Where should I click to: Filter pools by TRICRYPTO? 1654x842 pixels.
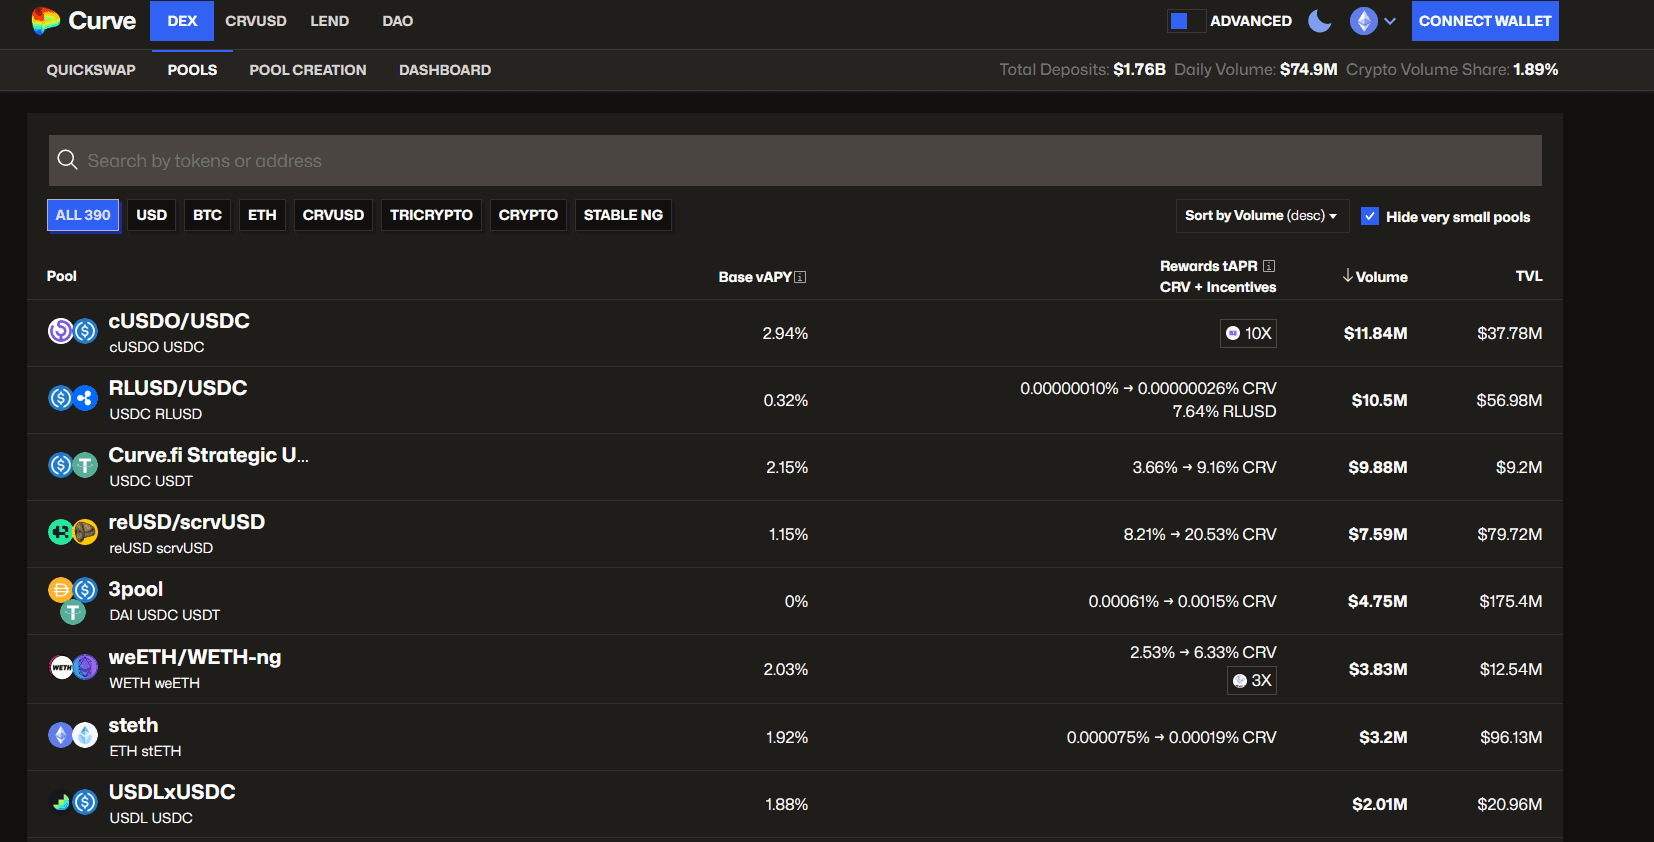(431, 215)
